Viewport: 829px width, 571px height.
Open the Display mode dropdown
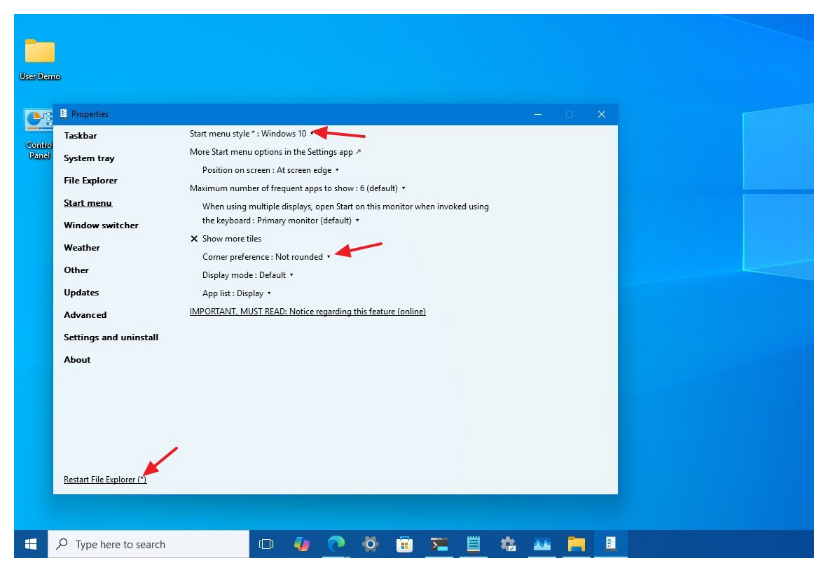coord(247,275)
